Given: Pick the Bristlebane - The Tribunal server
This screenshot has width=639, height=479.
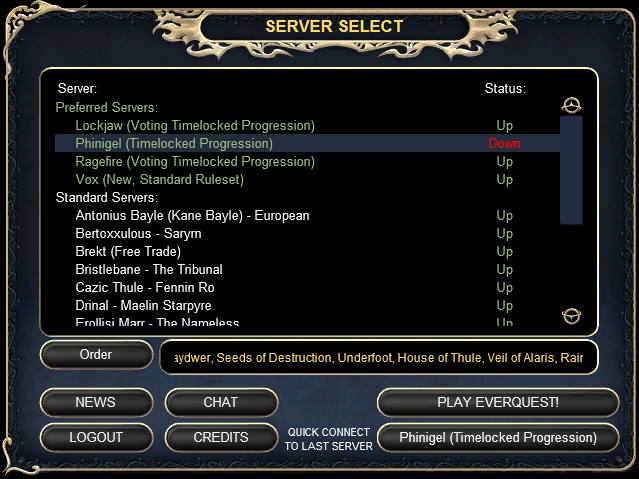Looking at the screenshot, I should coord(307,269).
